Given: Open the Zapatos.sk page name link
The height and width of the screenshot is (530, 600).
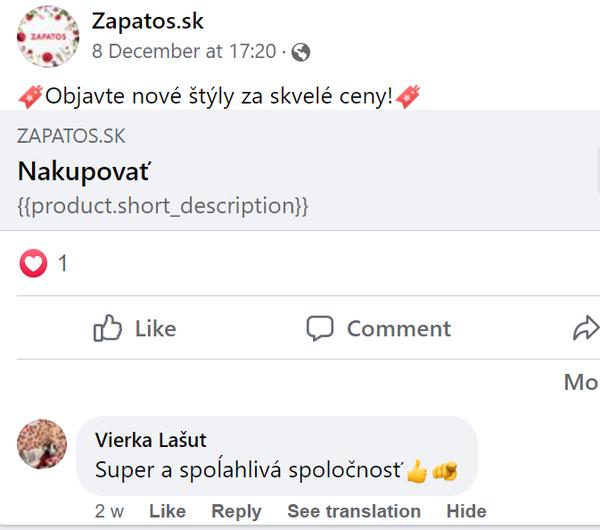Looking at the screenshot, I should 147,21.
